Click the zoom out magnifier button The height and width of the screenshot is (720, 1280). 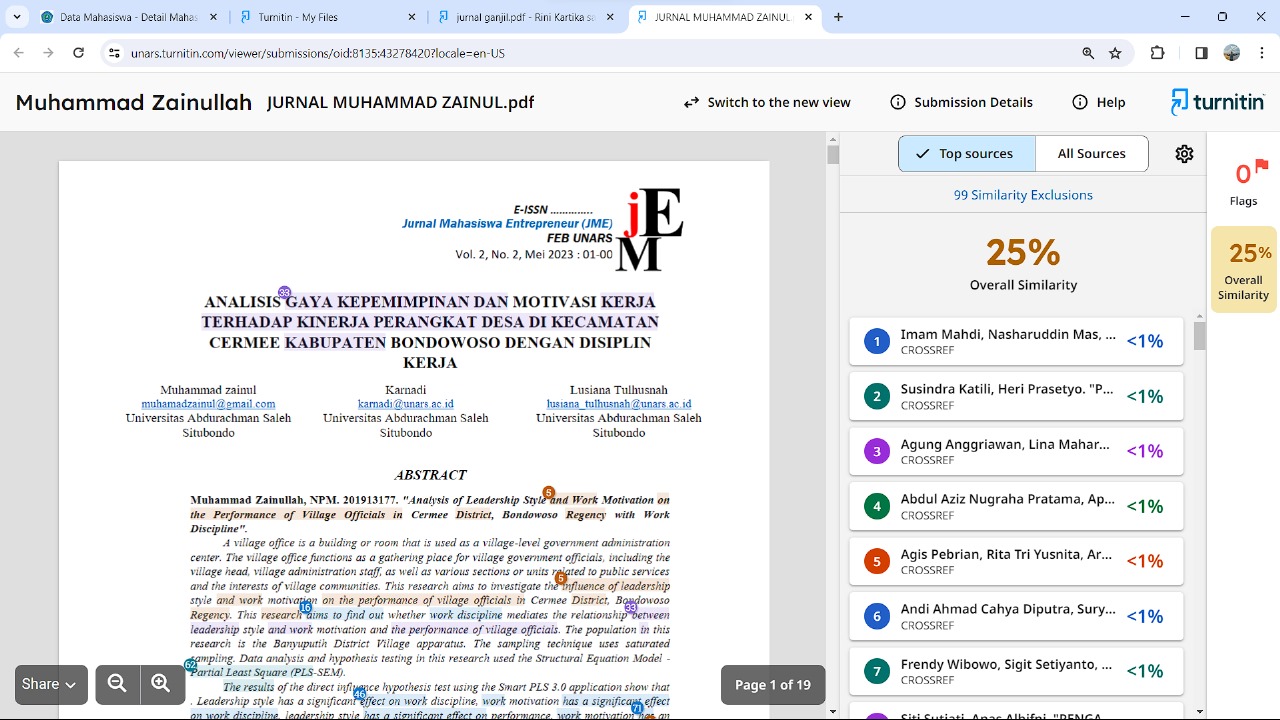coord(117,684)
